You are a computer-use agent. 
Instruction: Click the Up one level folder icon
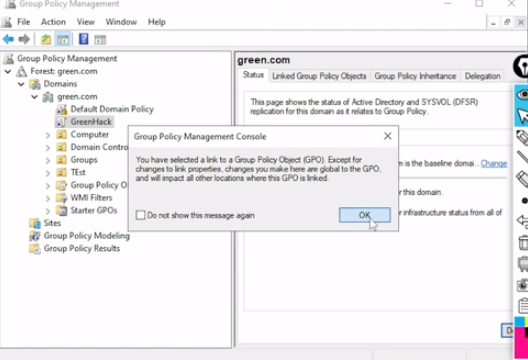tap(46, 39)
